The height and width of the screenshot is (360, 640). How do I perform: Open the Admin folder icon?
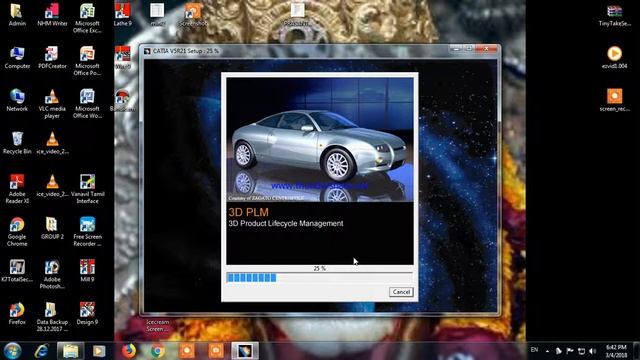(17, 15)
